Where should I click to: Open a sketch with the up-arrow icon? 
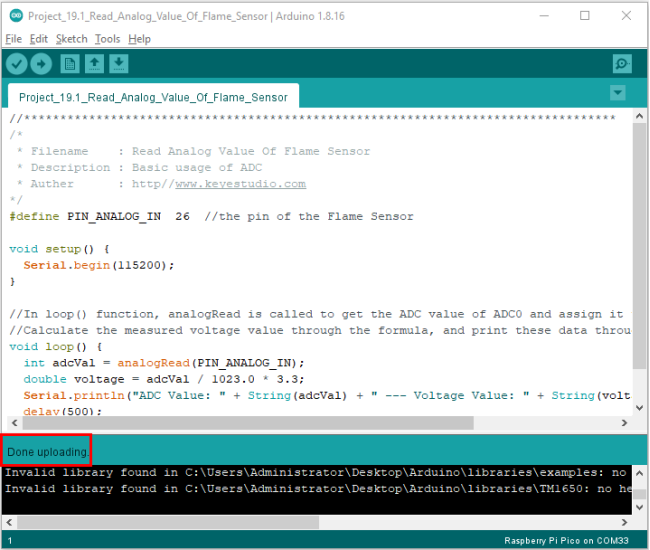pos(94,64)
